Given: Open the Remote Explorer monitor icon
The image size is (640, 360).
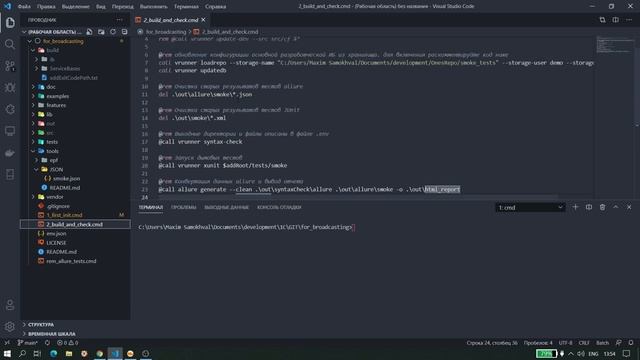Looking at the screenshot, I should coord(10,131).
